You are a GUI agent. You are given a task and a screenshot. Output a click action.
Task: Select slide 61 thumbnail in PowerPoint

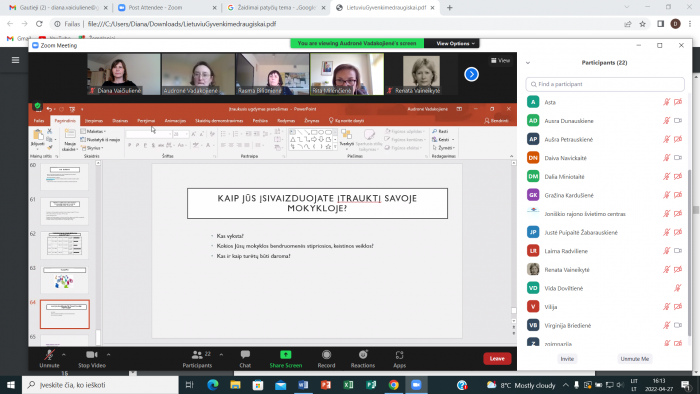64,211
